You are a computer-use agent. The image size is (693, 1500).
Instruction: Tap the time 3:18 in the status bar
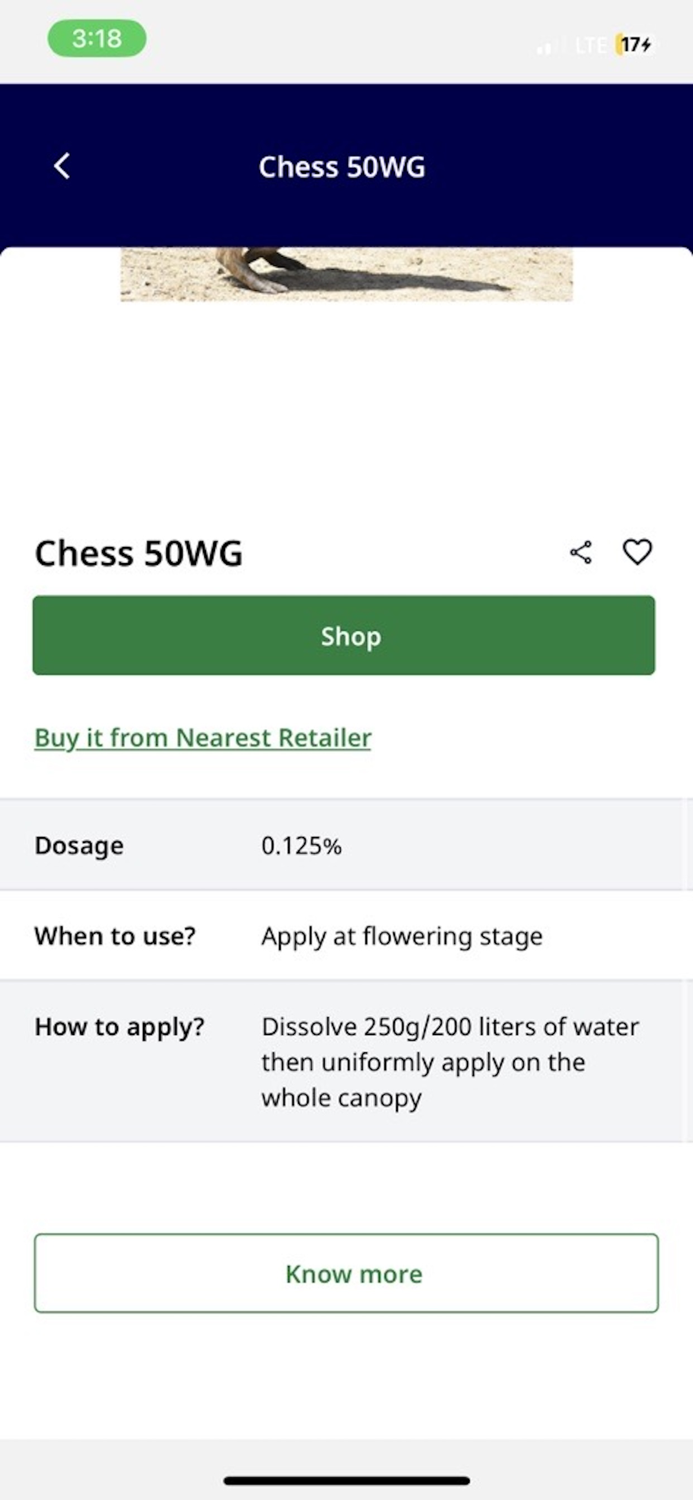coord(96,38)
